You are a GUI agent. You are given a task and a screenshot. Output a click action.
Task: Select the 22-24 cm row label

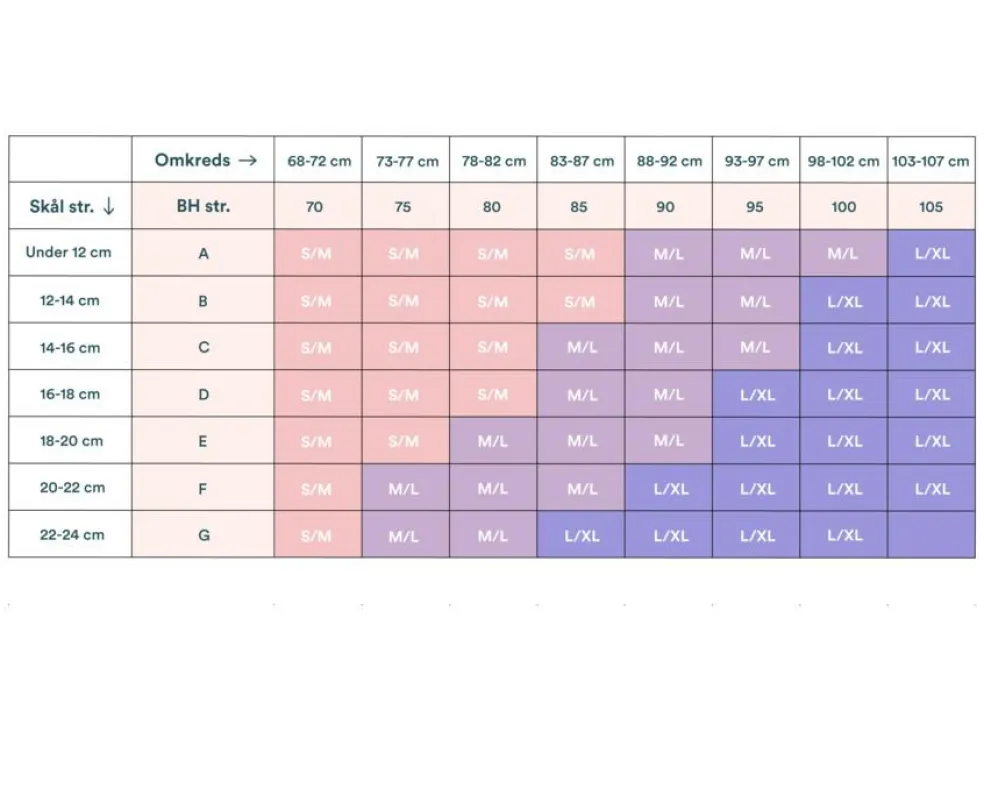click(x=69, y=535)
